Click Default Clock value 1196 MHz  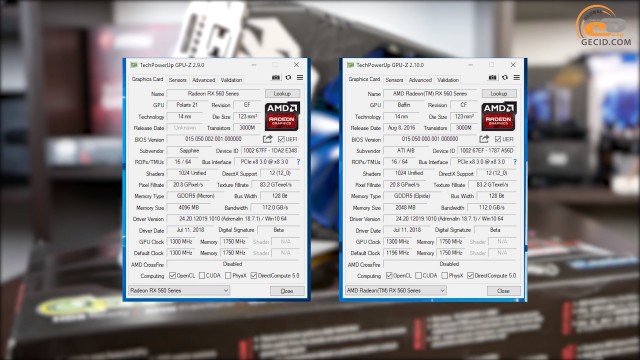click(x=398, y=253)
